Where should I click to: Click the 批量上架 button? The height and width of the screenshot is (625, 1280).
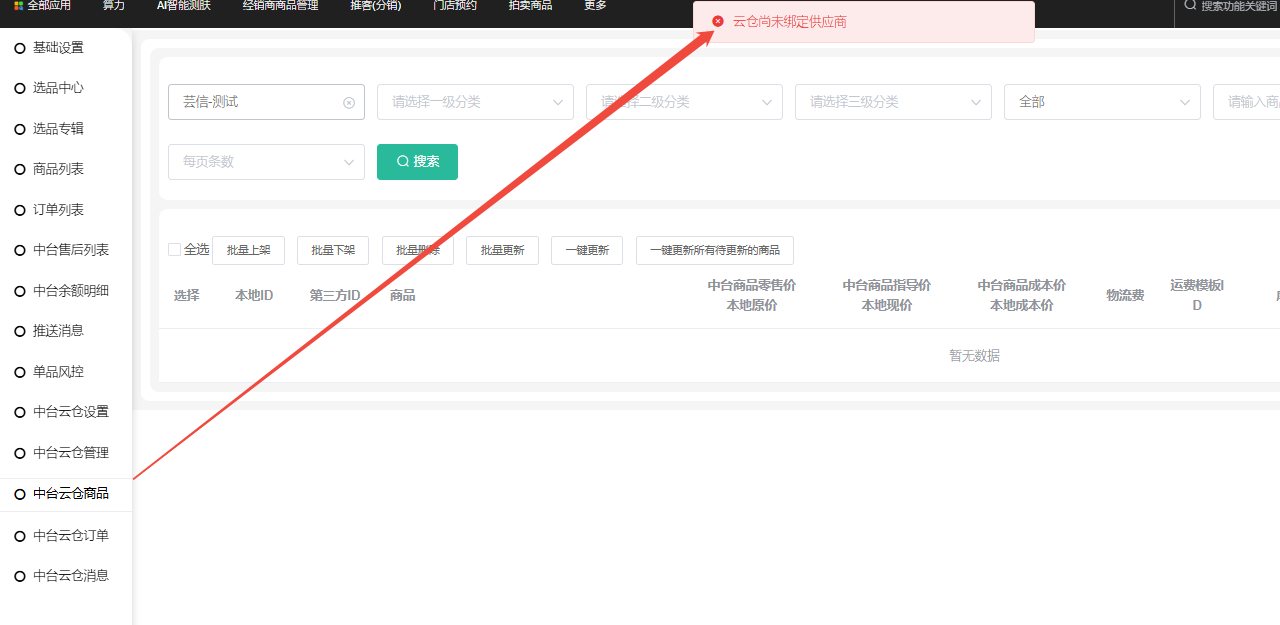coord(248,250)
